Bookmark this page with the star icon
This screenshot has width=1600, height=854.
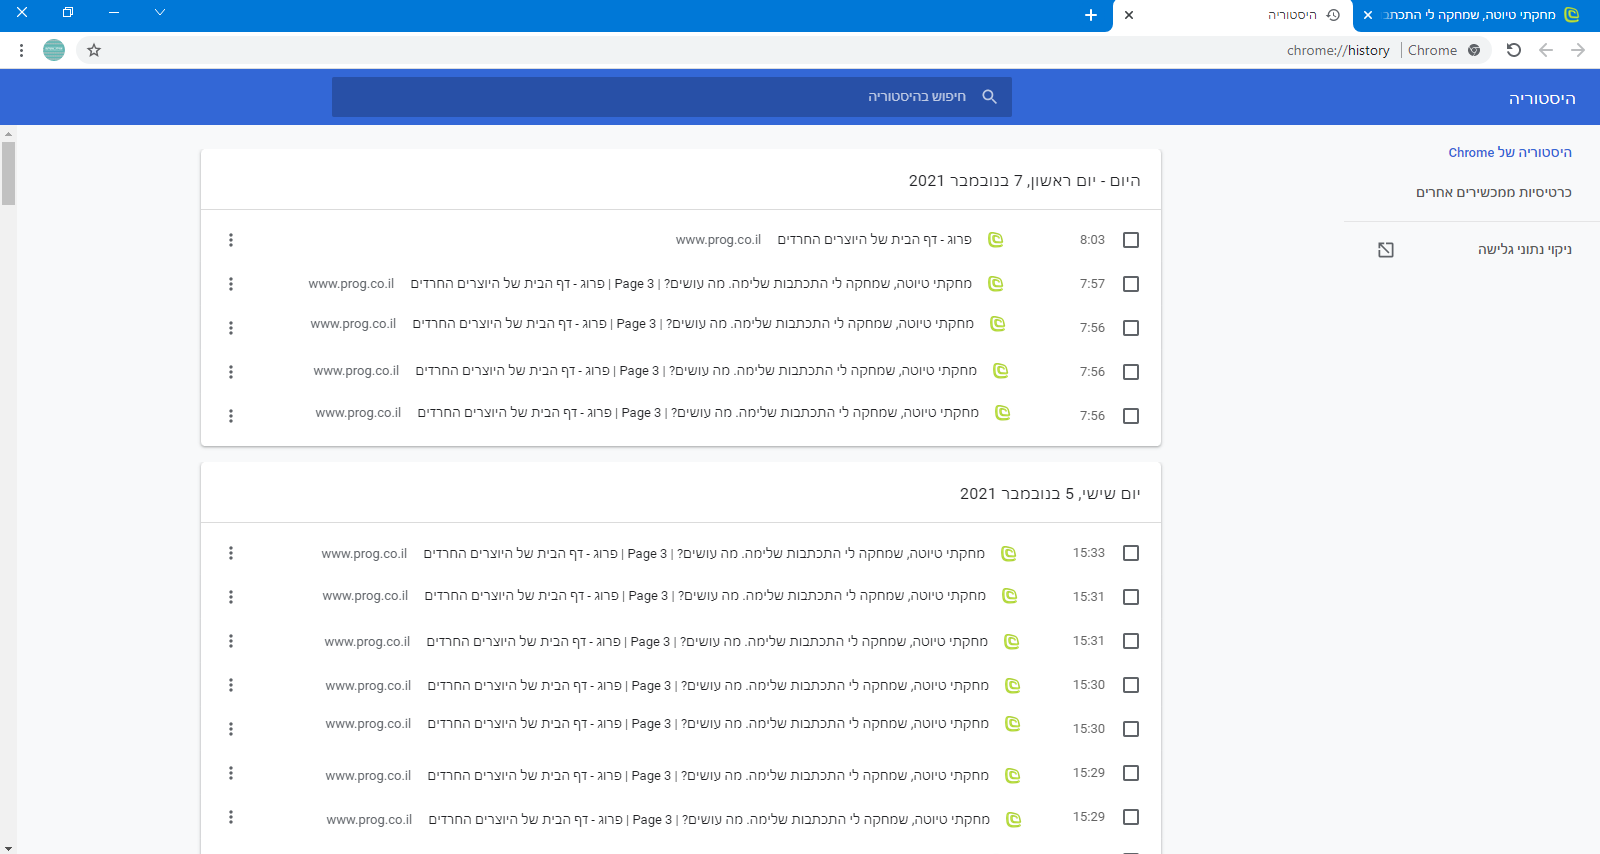pos(94,50)
